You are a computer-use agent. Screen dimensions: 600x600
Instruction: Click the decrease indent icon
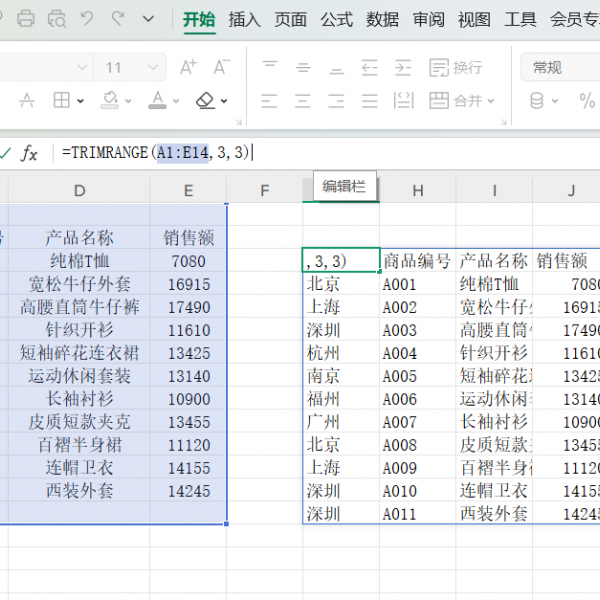coord(369,68)
